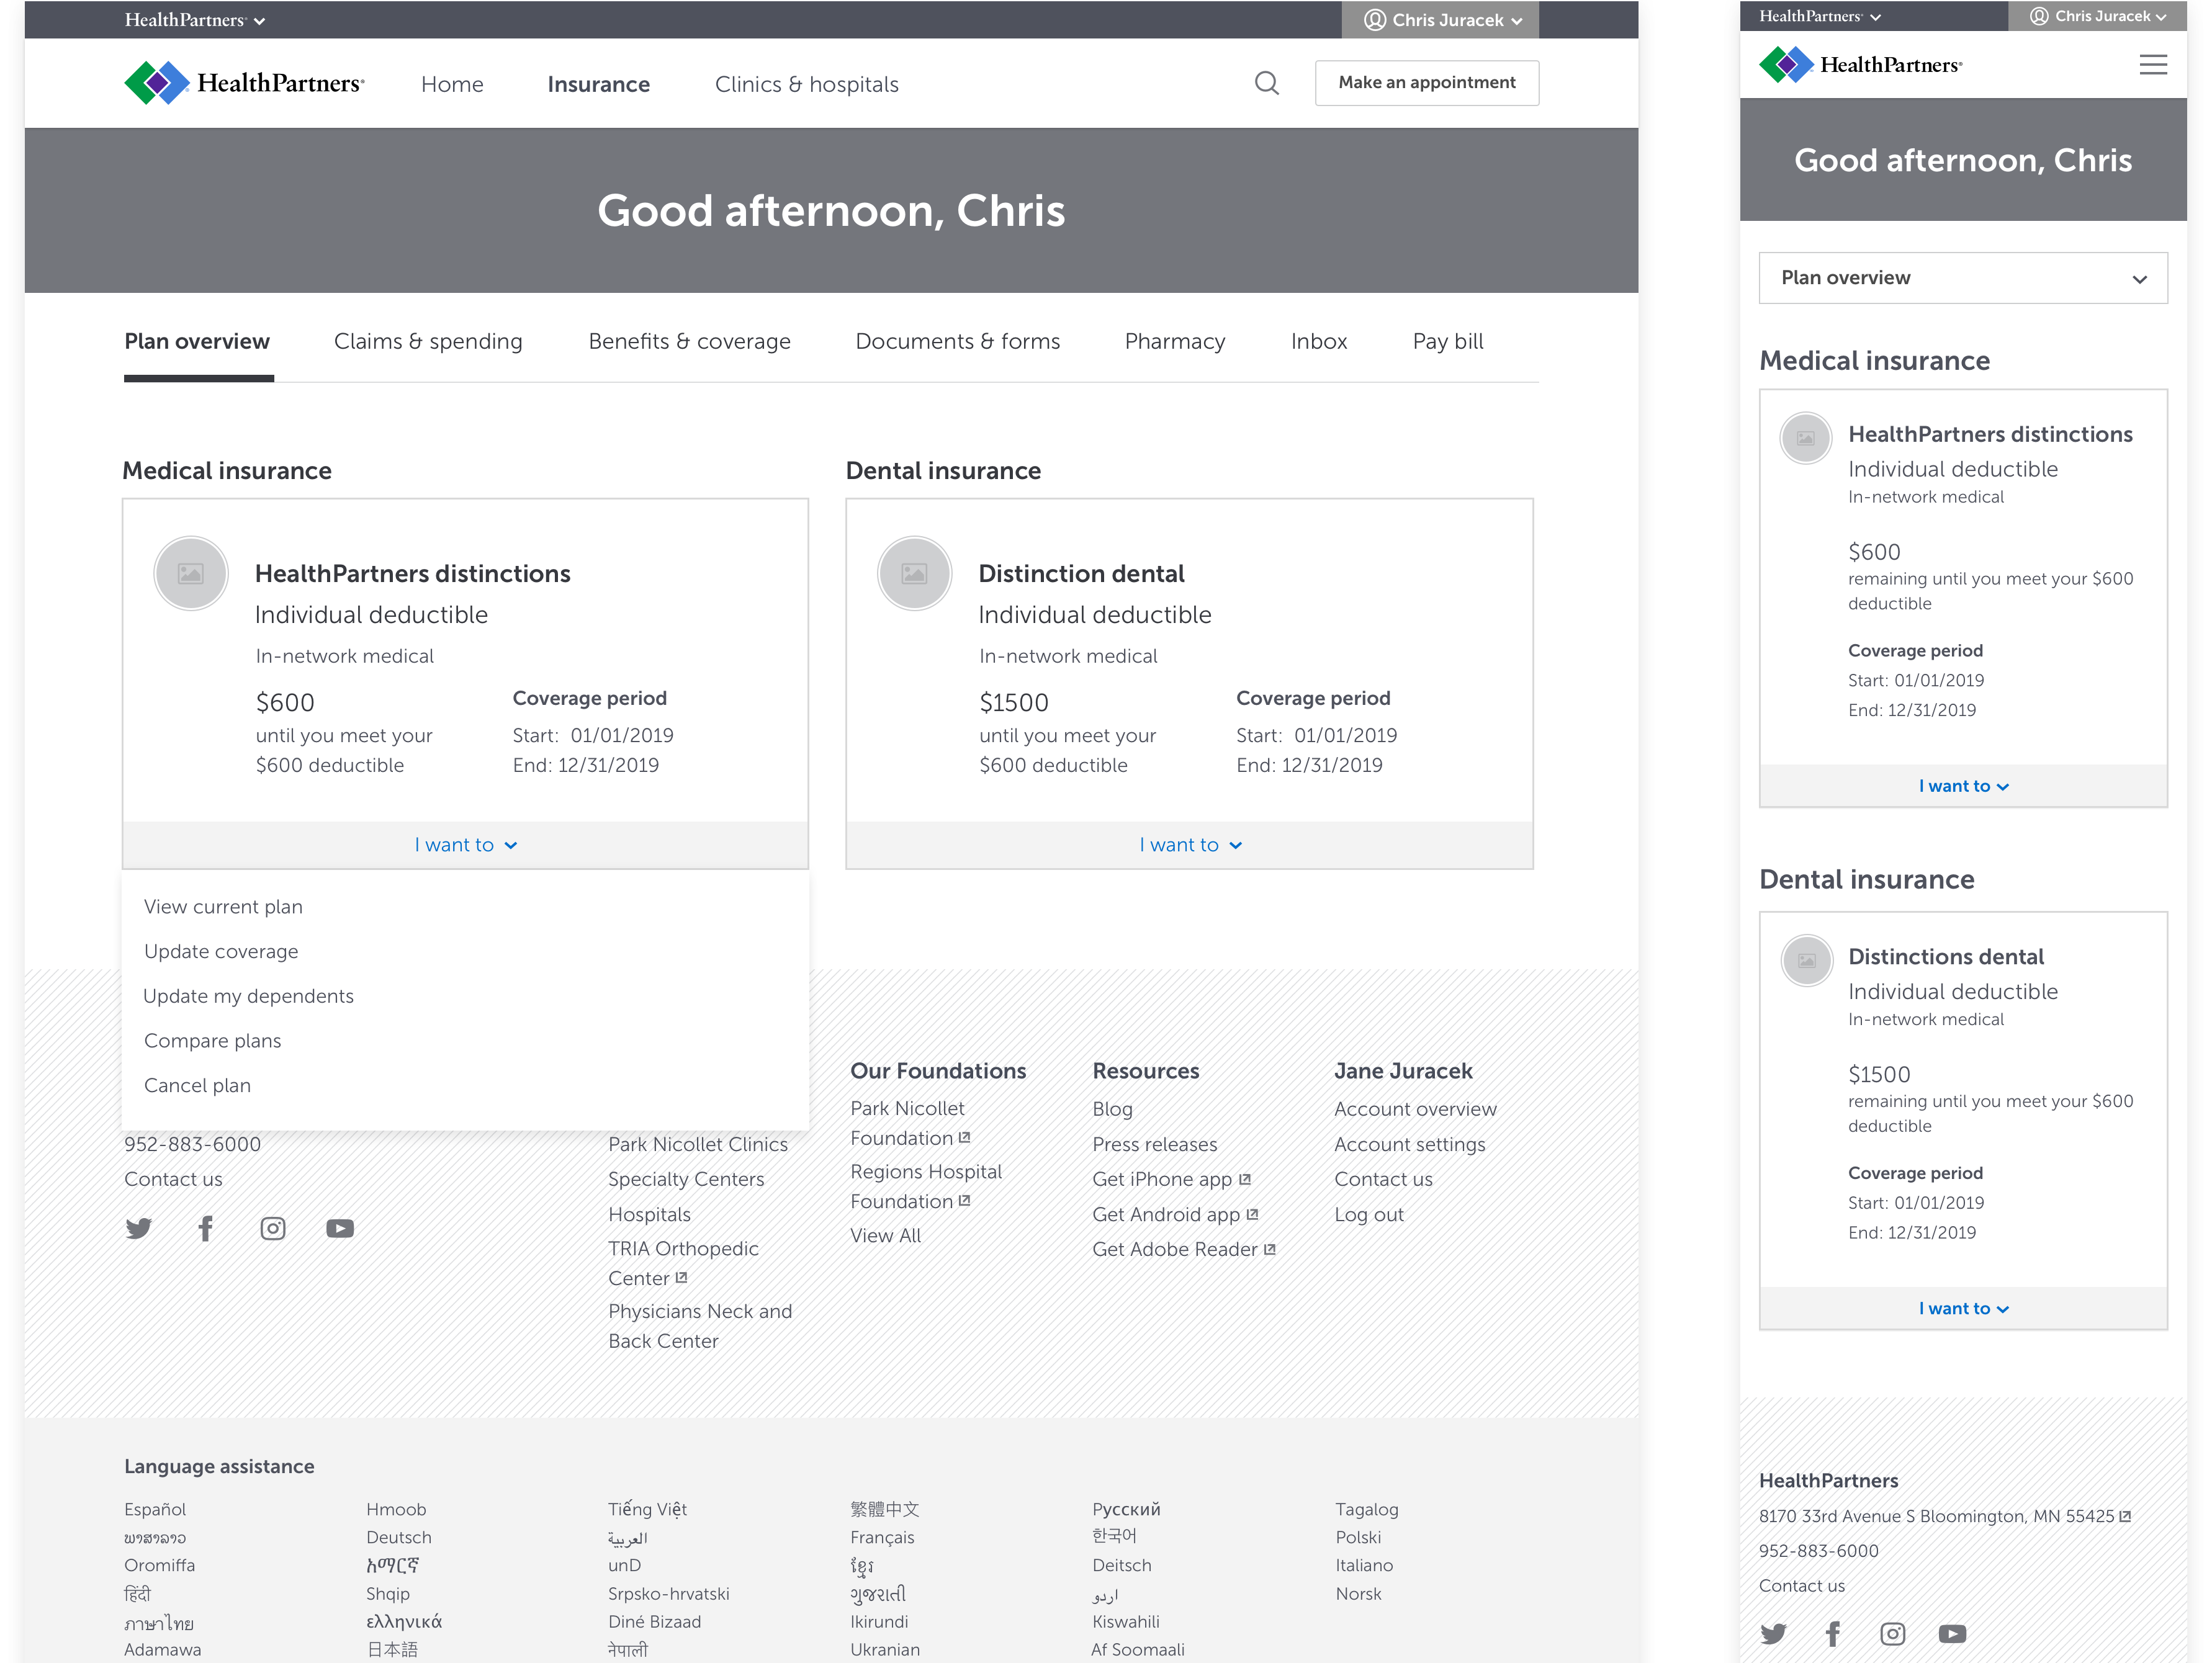Select Update my dependents menu option
Viewport: 2212px width, 1663px height.
coord(248,996)
